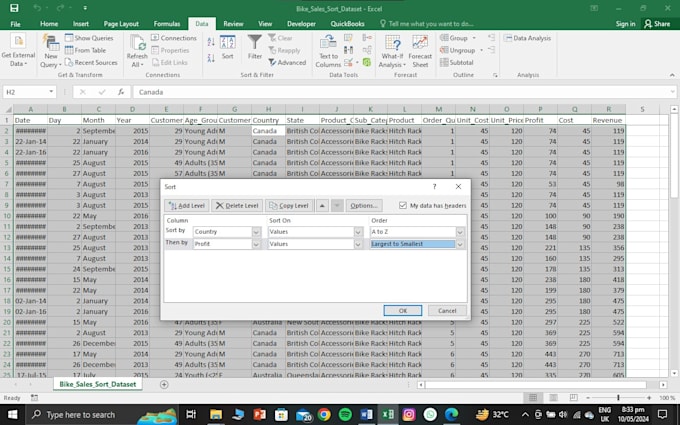Click Clear filter in ribbon
680x425 pixels.
click(x=280, y=38)
